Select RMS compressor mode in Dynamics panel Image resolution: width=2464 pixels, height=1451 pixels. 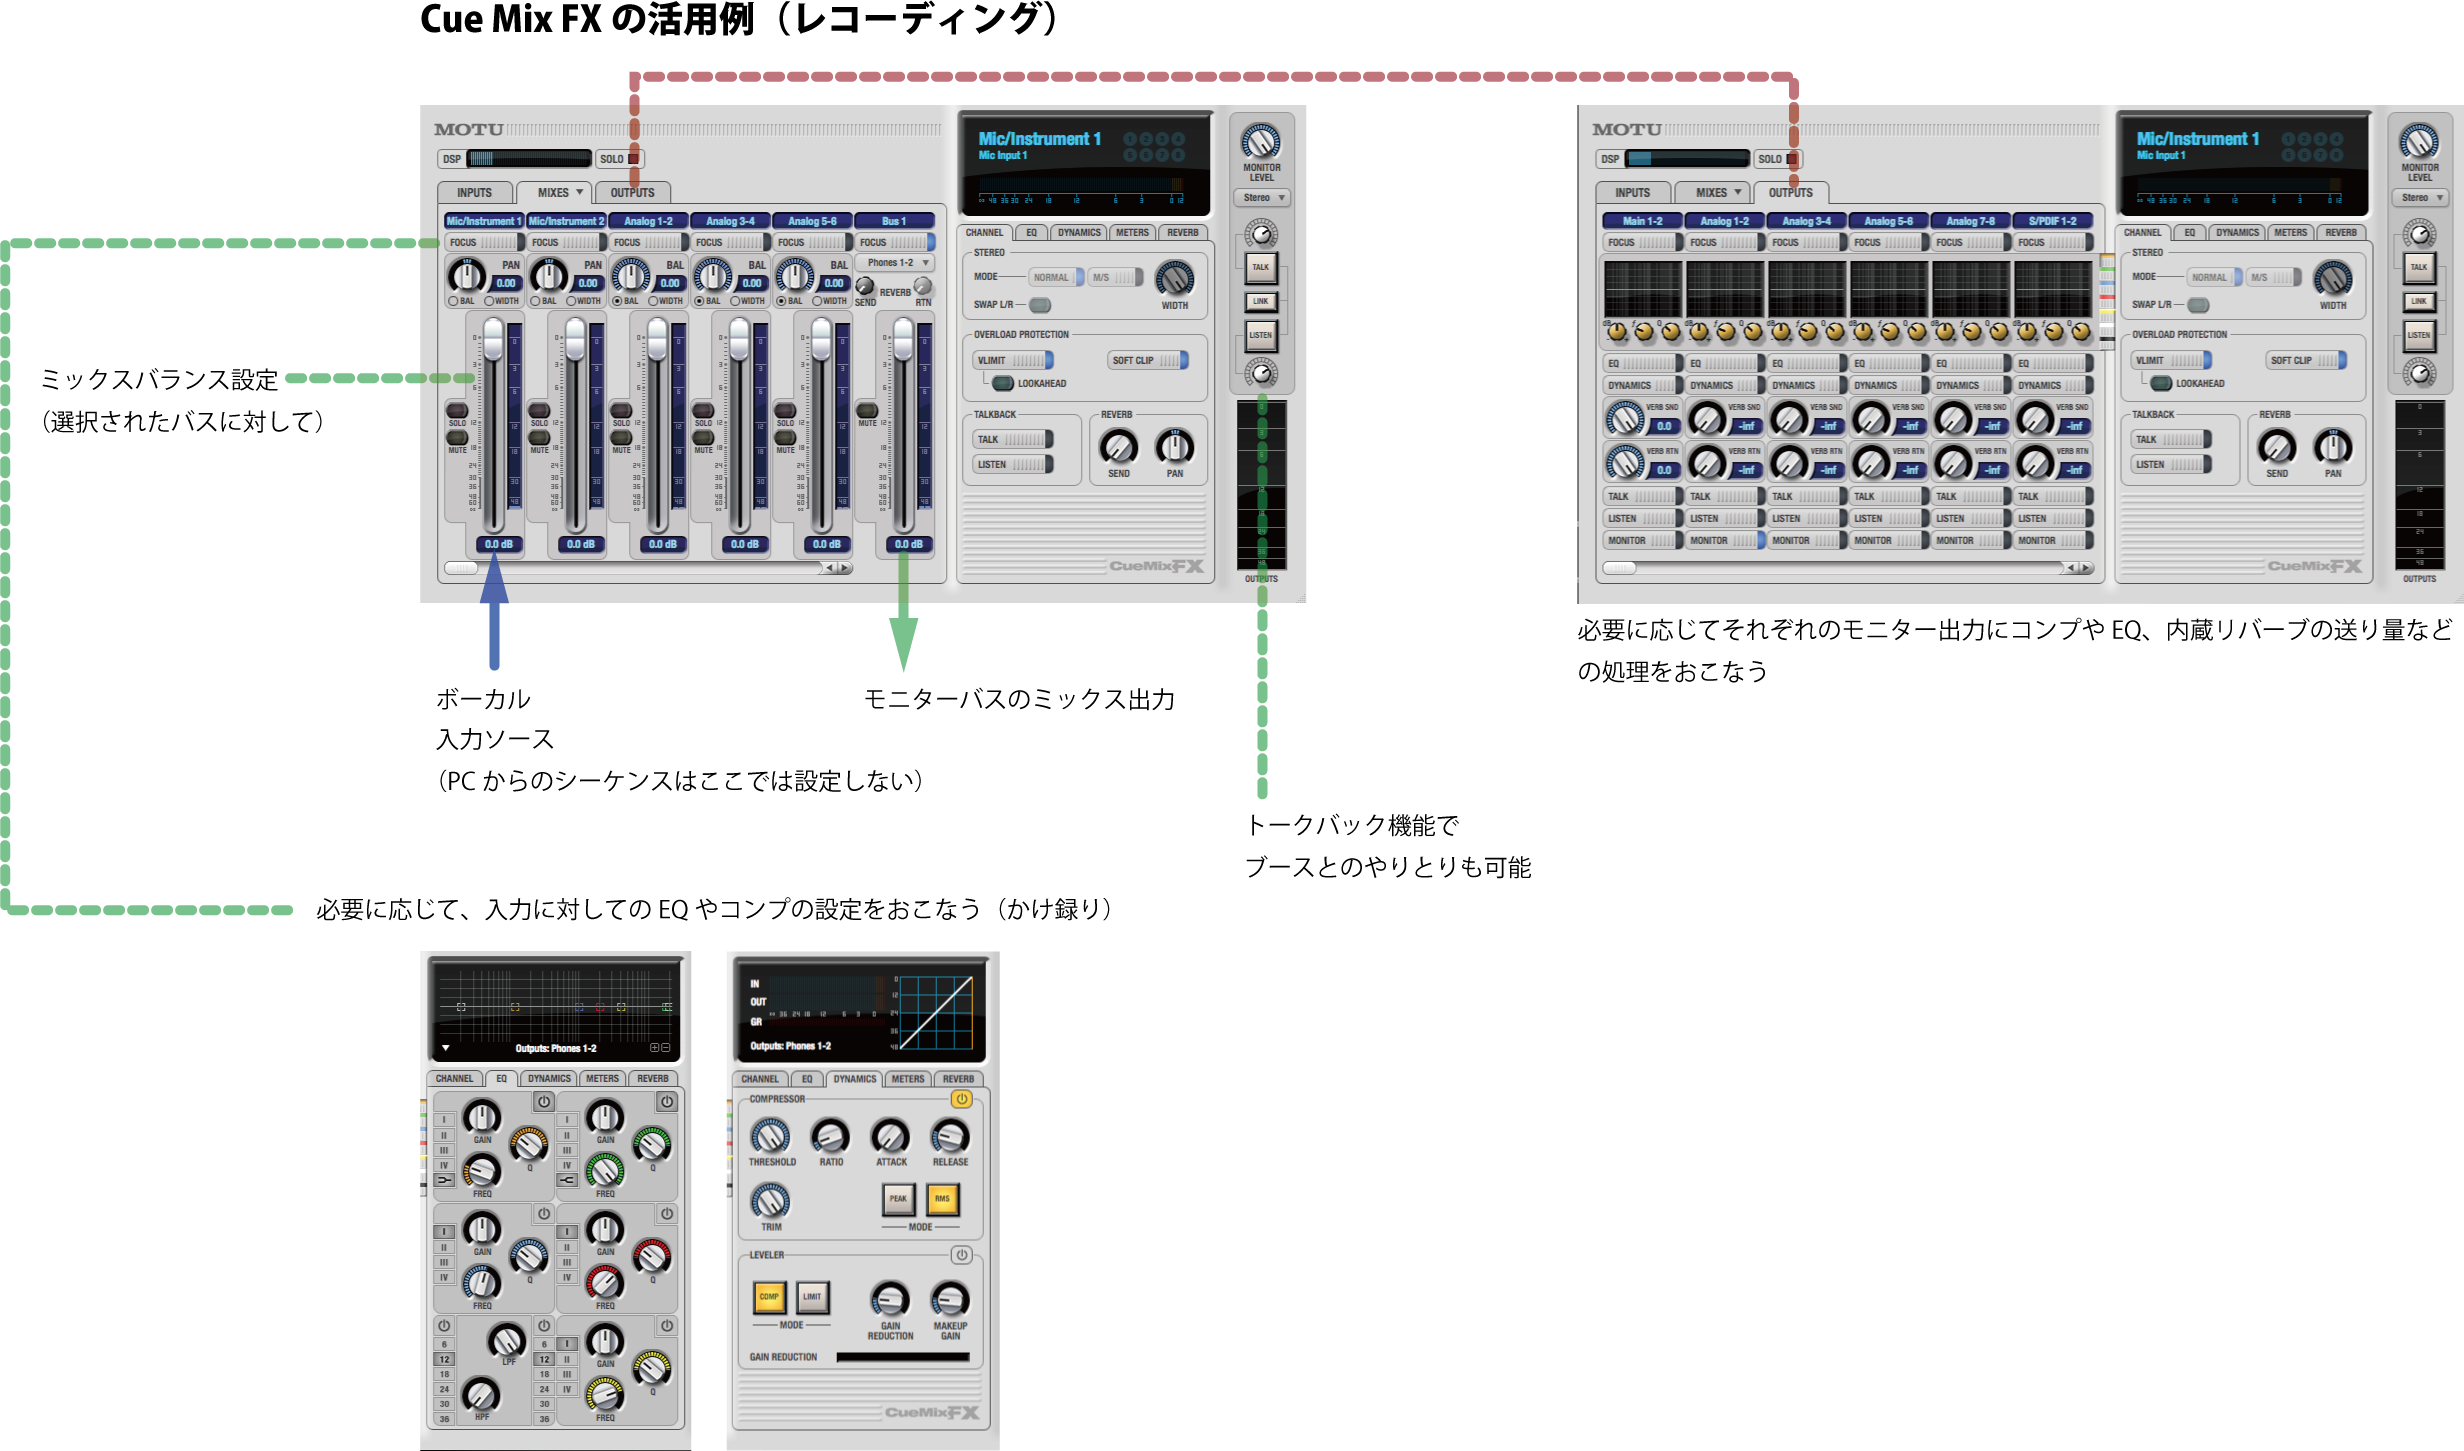pyautogui.click(x=942, y=1198)
